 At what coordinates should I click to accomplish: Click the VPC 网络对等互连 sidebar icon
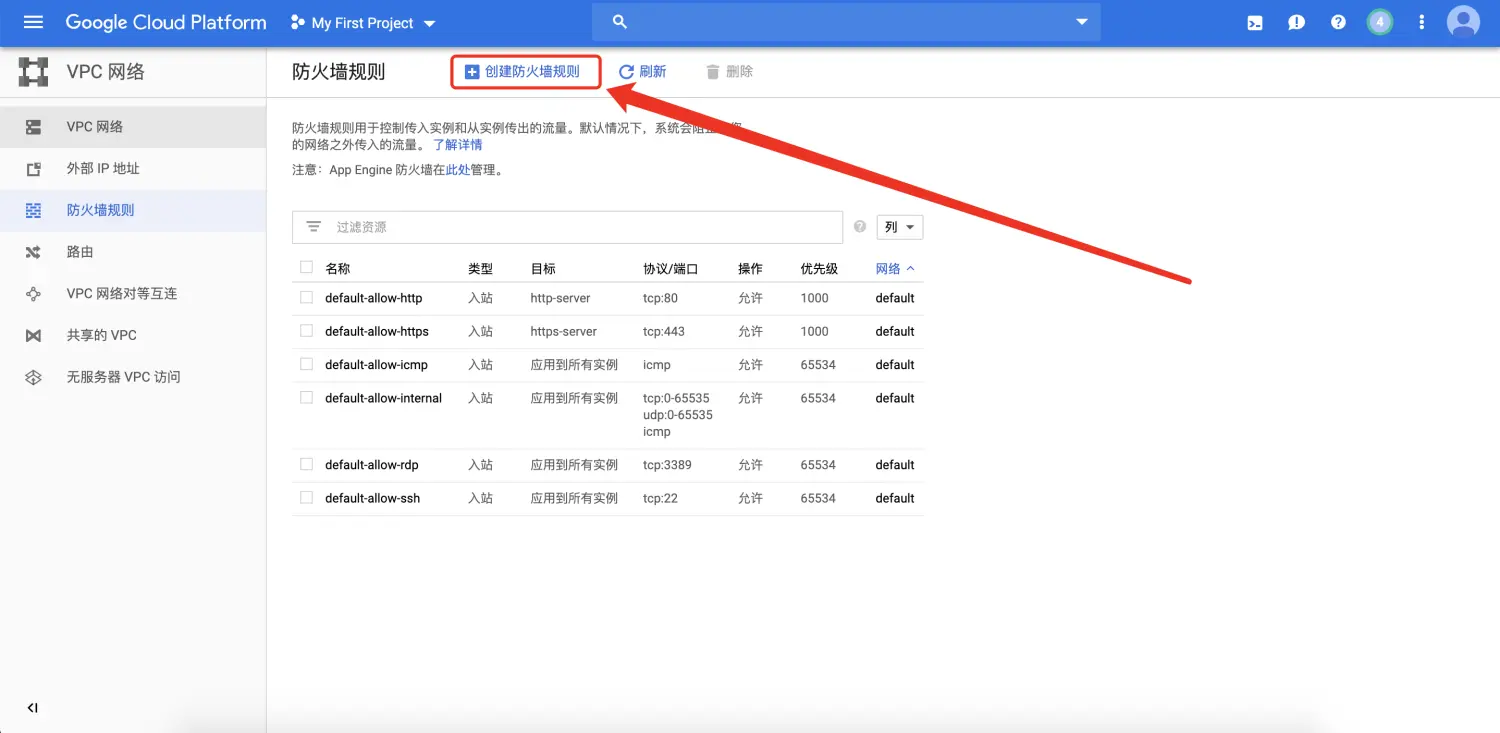click(x=33, y=294)
